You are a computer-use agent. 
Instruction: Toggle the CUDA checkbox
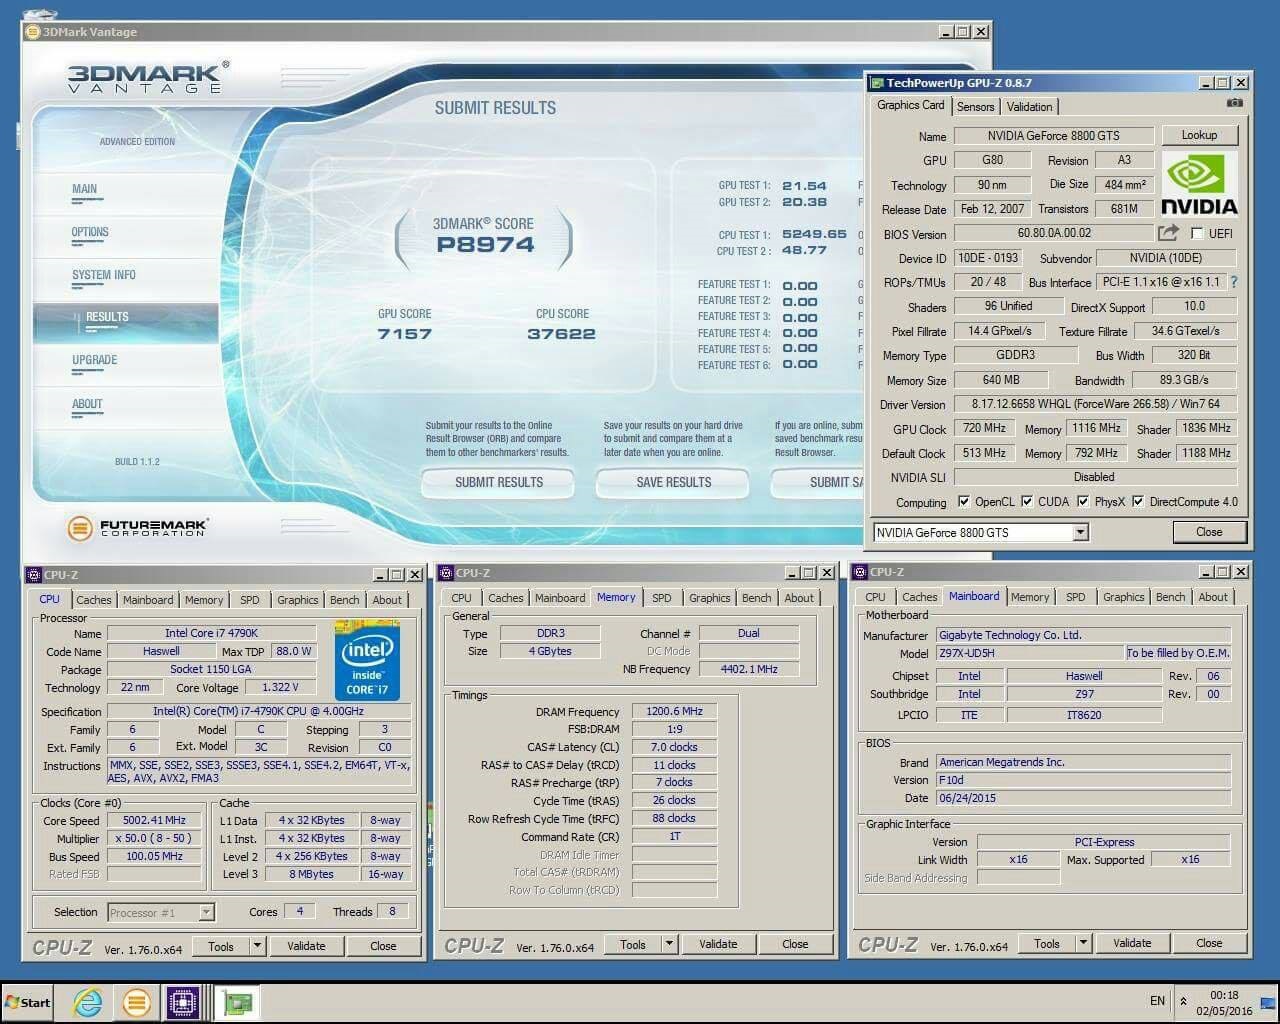point(1027,502)
